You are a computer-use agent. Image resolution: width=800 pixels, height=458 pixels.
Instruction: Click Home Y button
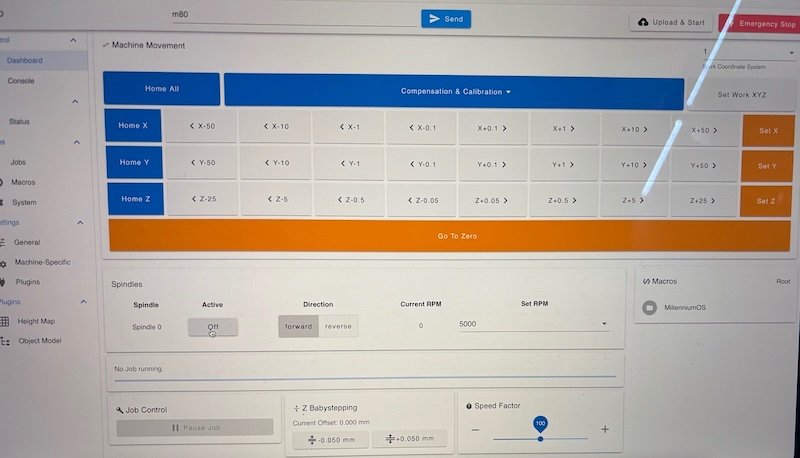pos(134,162)
